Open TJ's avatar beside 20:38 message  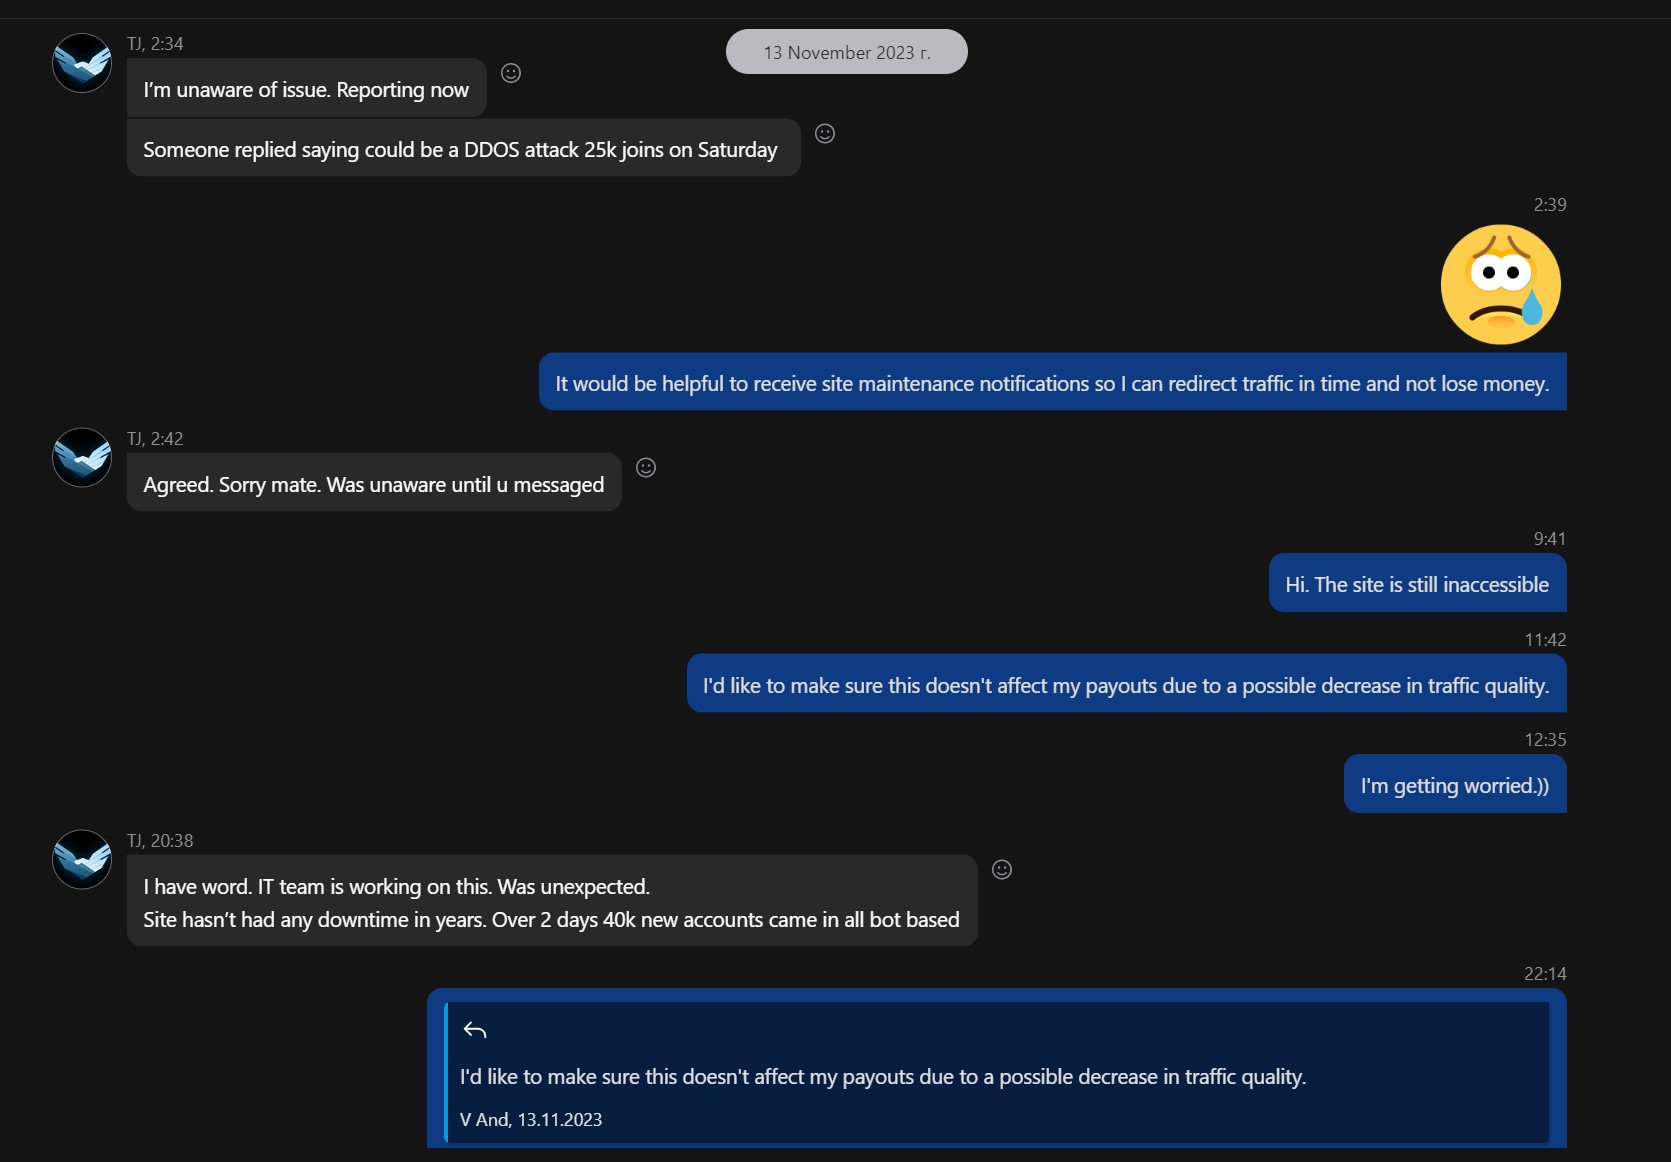pos(82,860)
